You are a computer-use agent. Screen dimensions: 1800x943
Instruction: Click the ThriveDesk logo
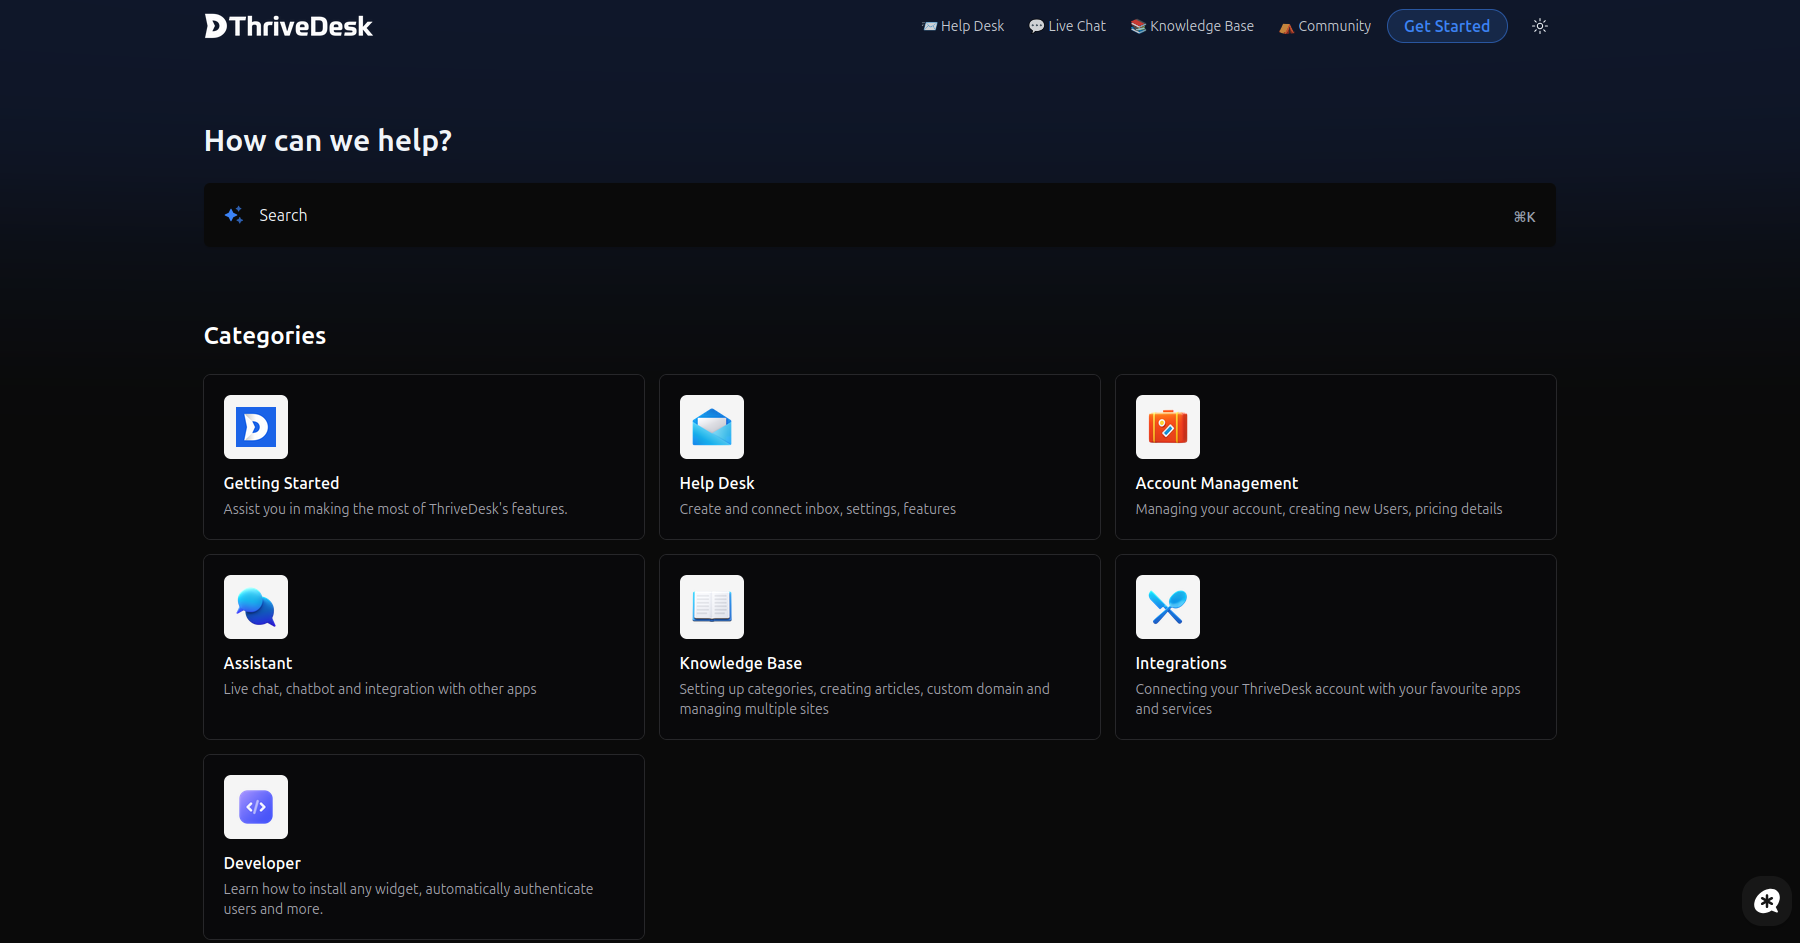click(x=288, y=26)
